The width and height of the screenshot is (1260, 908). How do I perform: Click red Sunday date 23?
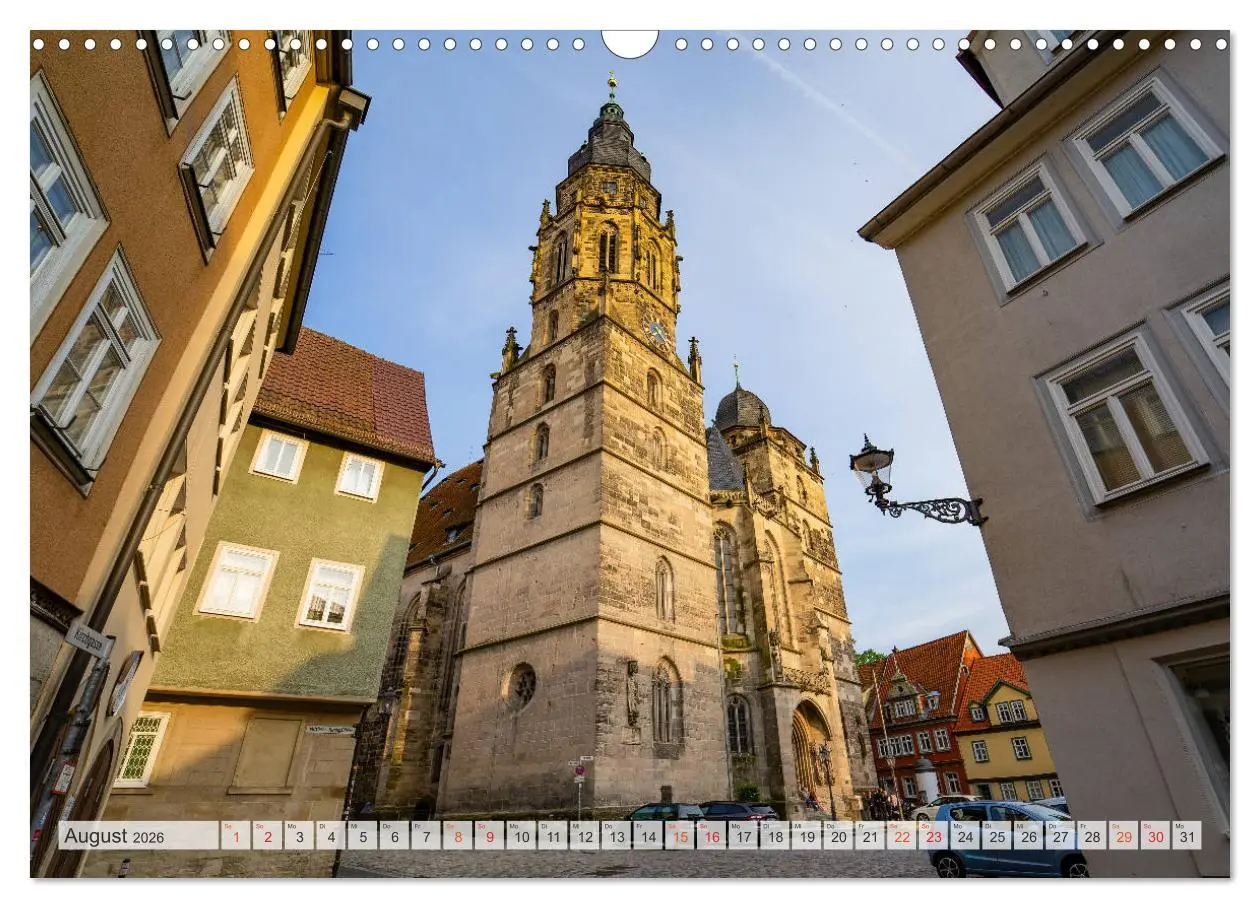[932, 838]
